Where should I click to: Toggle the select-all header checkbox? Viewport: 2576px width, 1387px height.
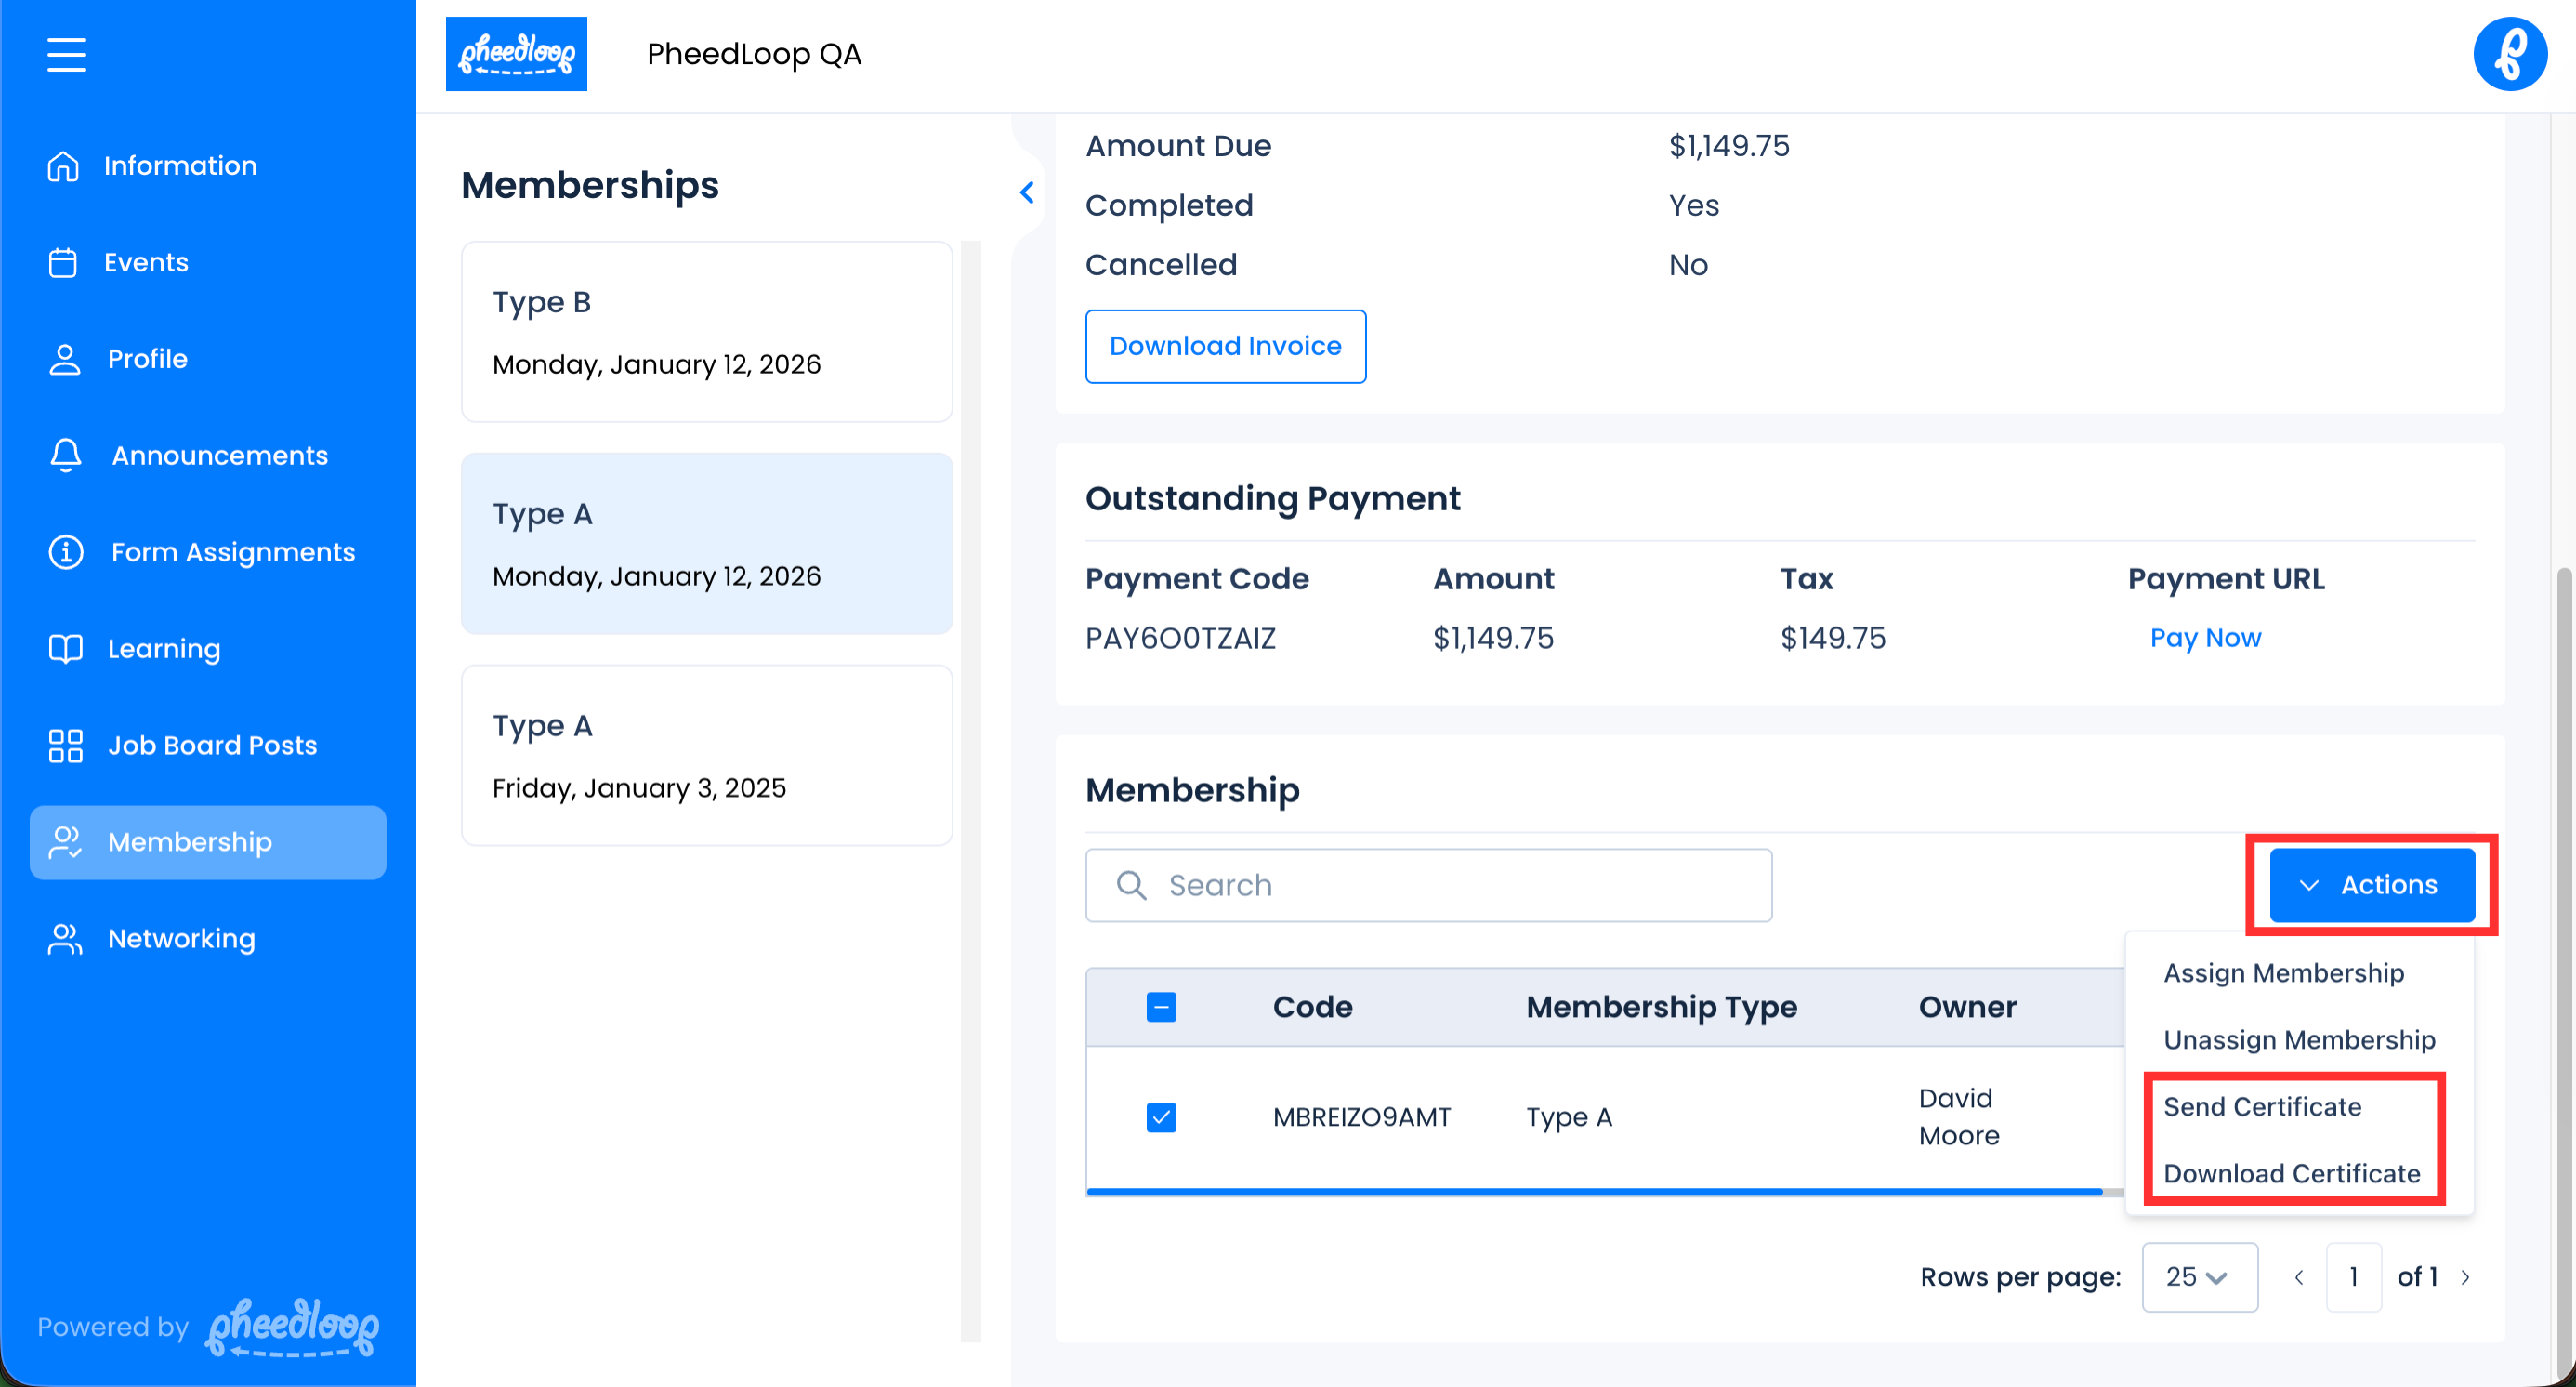1161,1007
